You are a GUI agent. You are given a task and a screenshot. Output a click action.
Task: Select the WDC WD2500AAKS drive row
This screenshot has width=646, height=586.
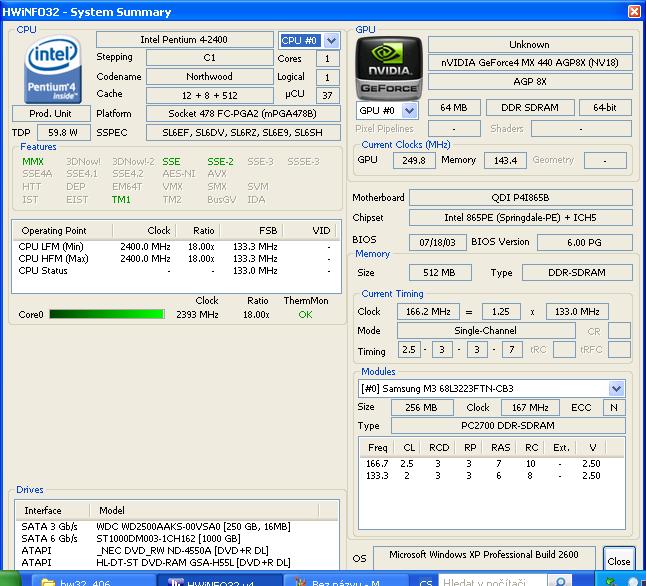pyautogui.click(x=176, y=527)
